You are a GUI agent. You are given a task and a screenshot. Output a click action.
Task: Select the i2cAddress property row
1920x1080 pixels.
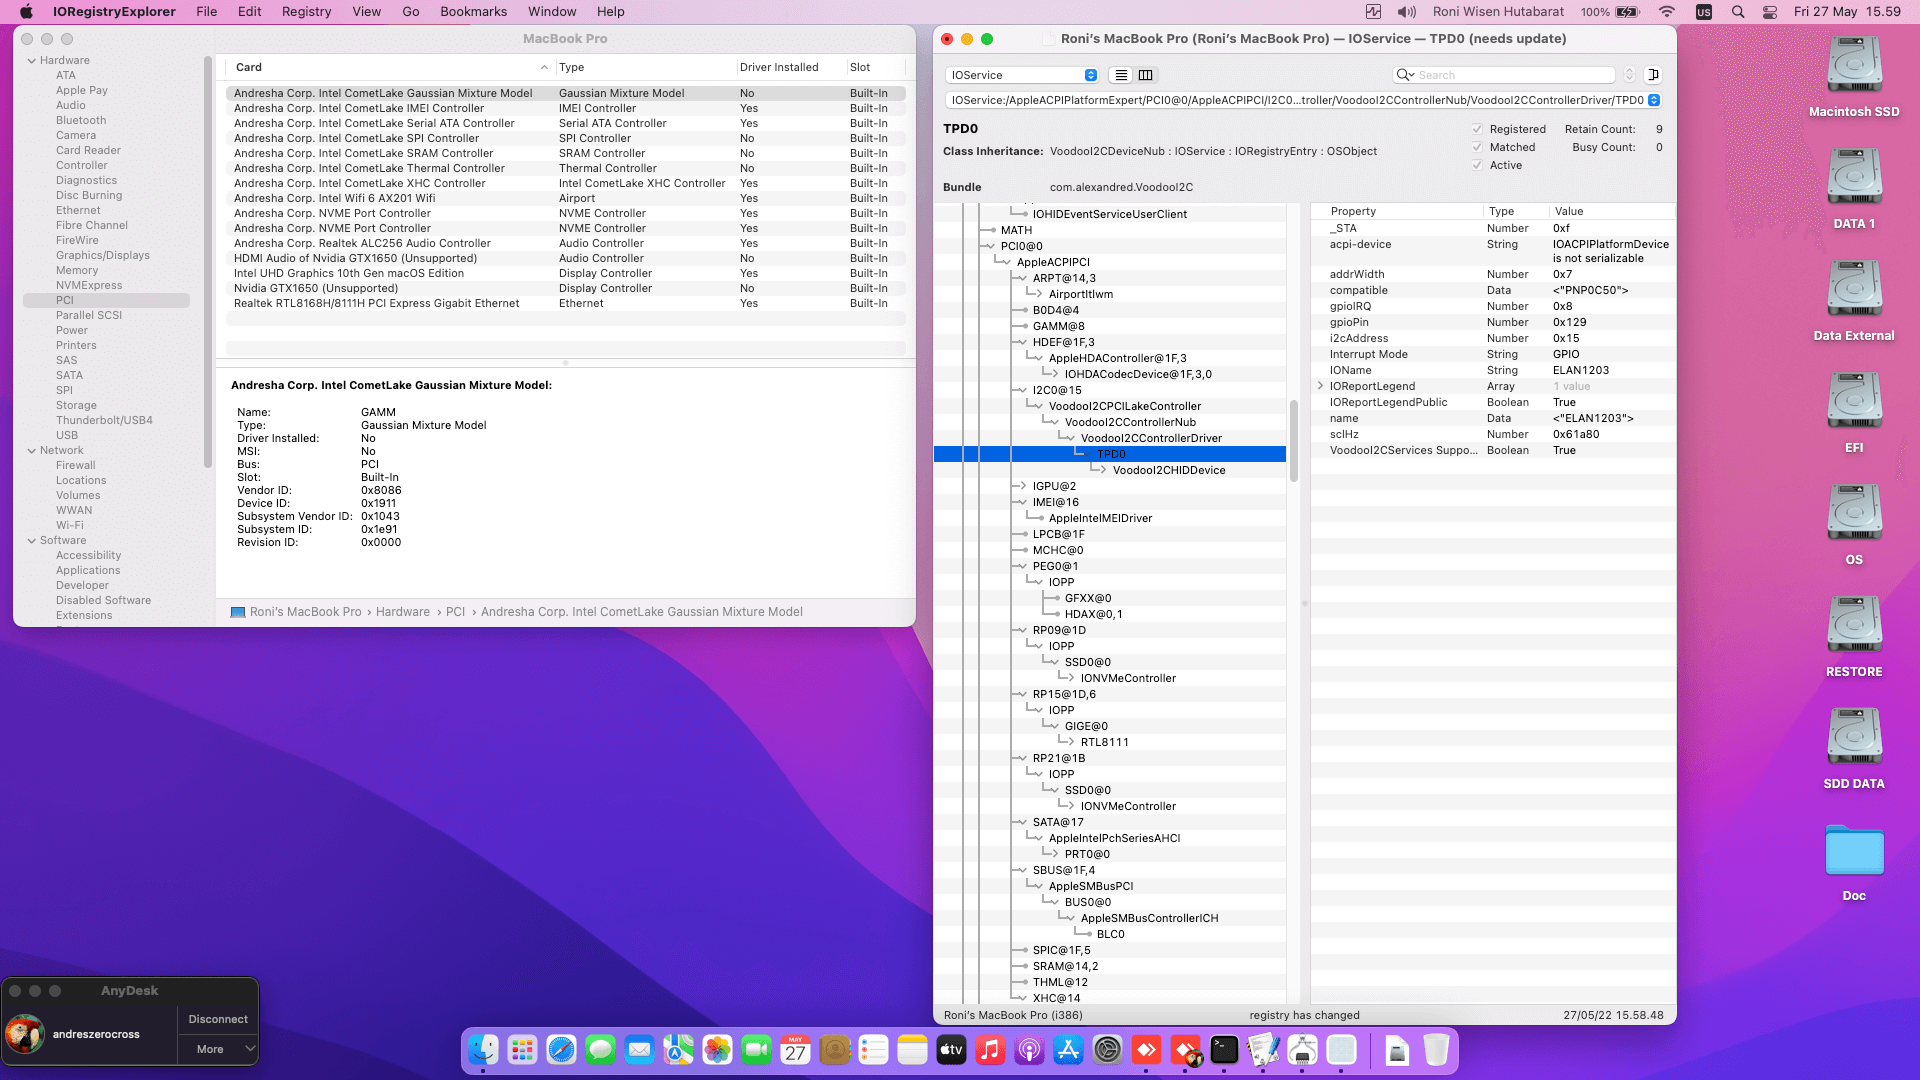(x=1494, y=338)
